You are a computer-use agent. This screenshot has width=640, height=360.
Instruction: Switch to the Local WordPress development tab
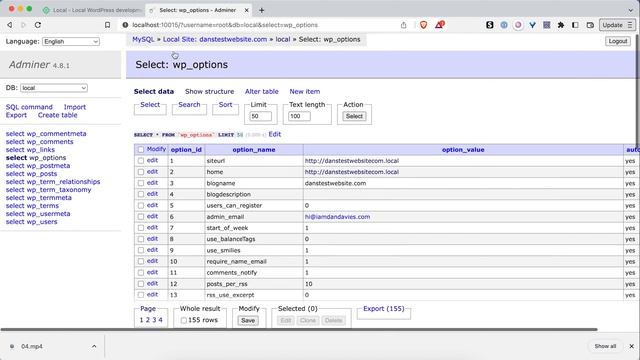[92, 10]
